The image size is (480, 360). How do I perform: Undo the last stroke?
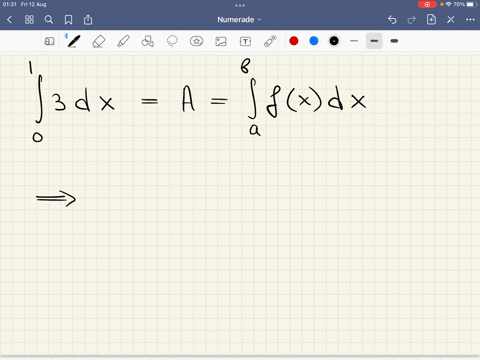pos(392,20)
